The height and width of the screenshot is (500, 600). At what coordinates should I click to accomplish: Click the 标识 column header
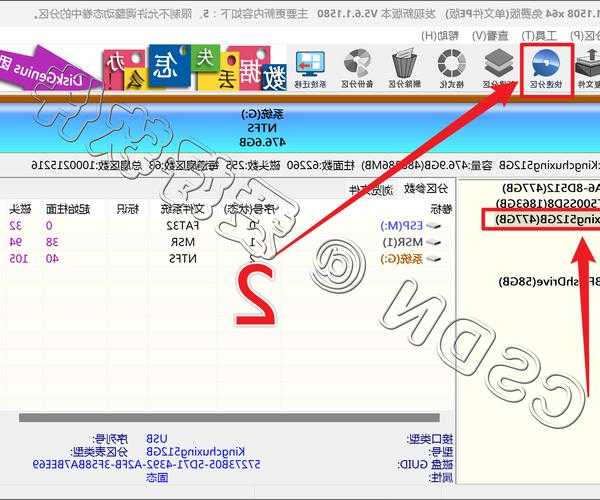pos(128,209)
